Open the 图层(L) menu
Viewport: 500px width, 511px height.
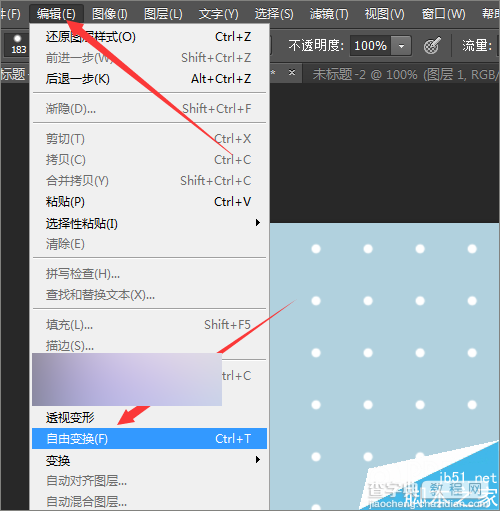click(x=163, y=14)
